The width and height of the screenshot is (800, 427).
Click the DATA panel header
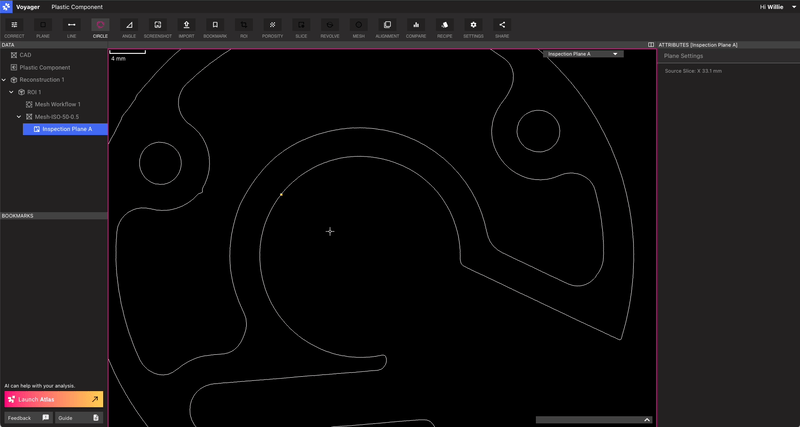[54, 45]
